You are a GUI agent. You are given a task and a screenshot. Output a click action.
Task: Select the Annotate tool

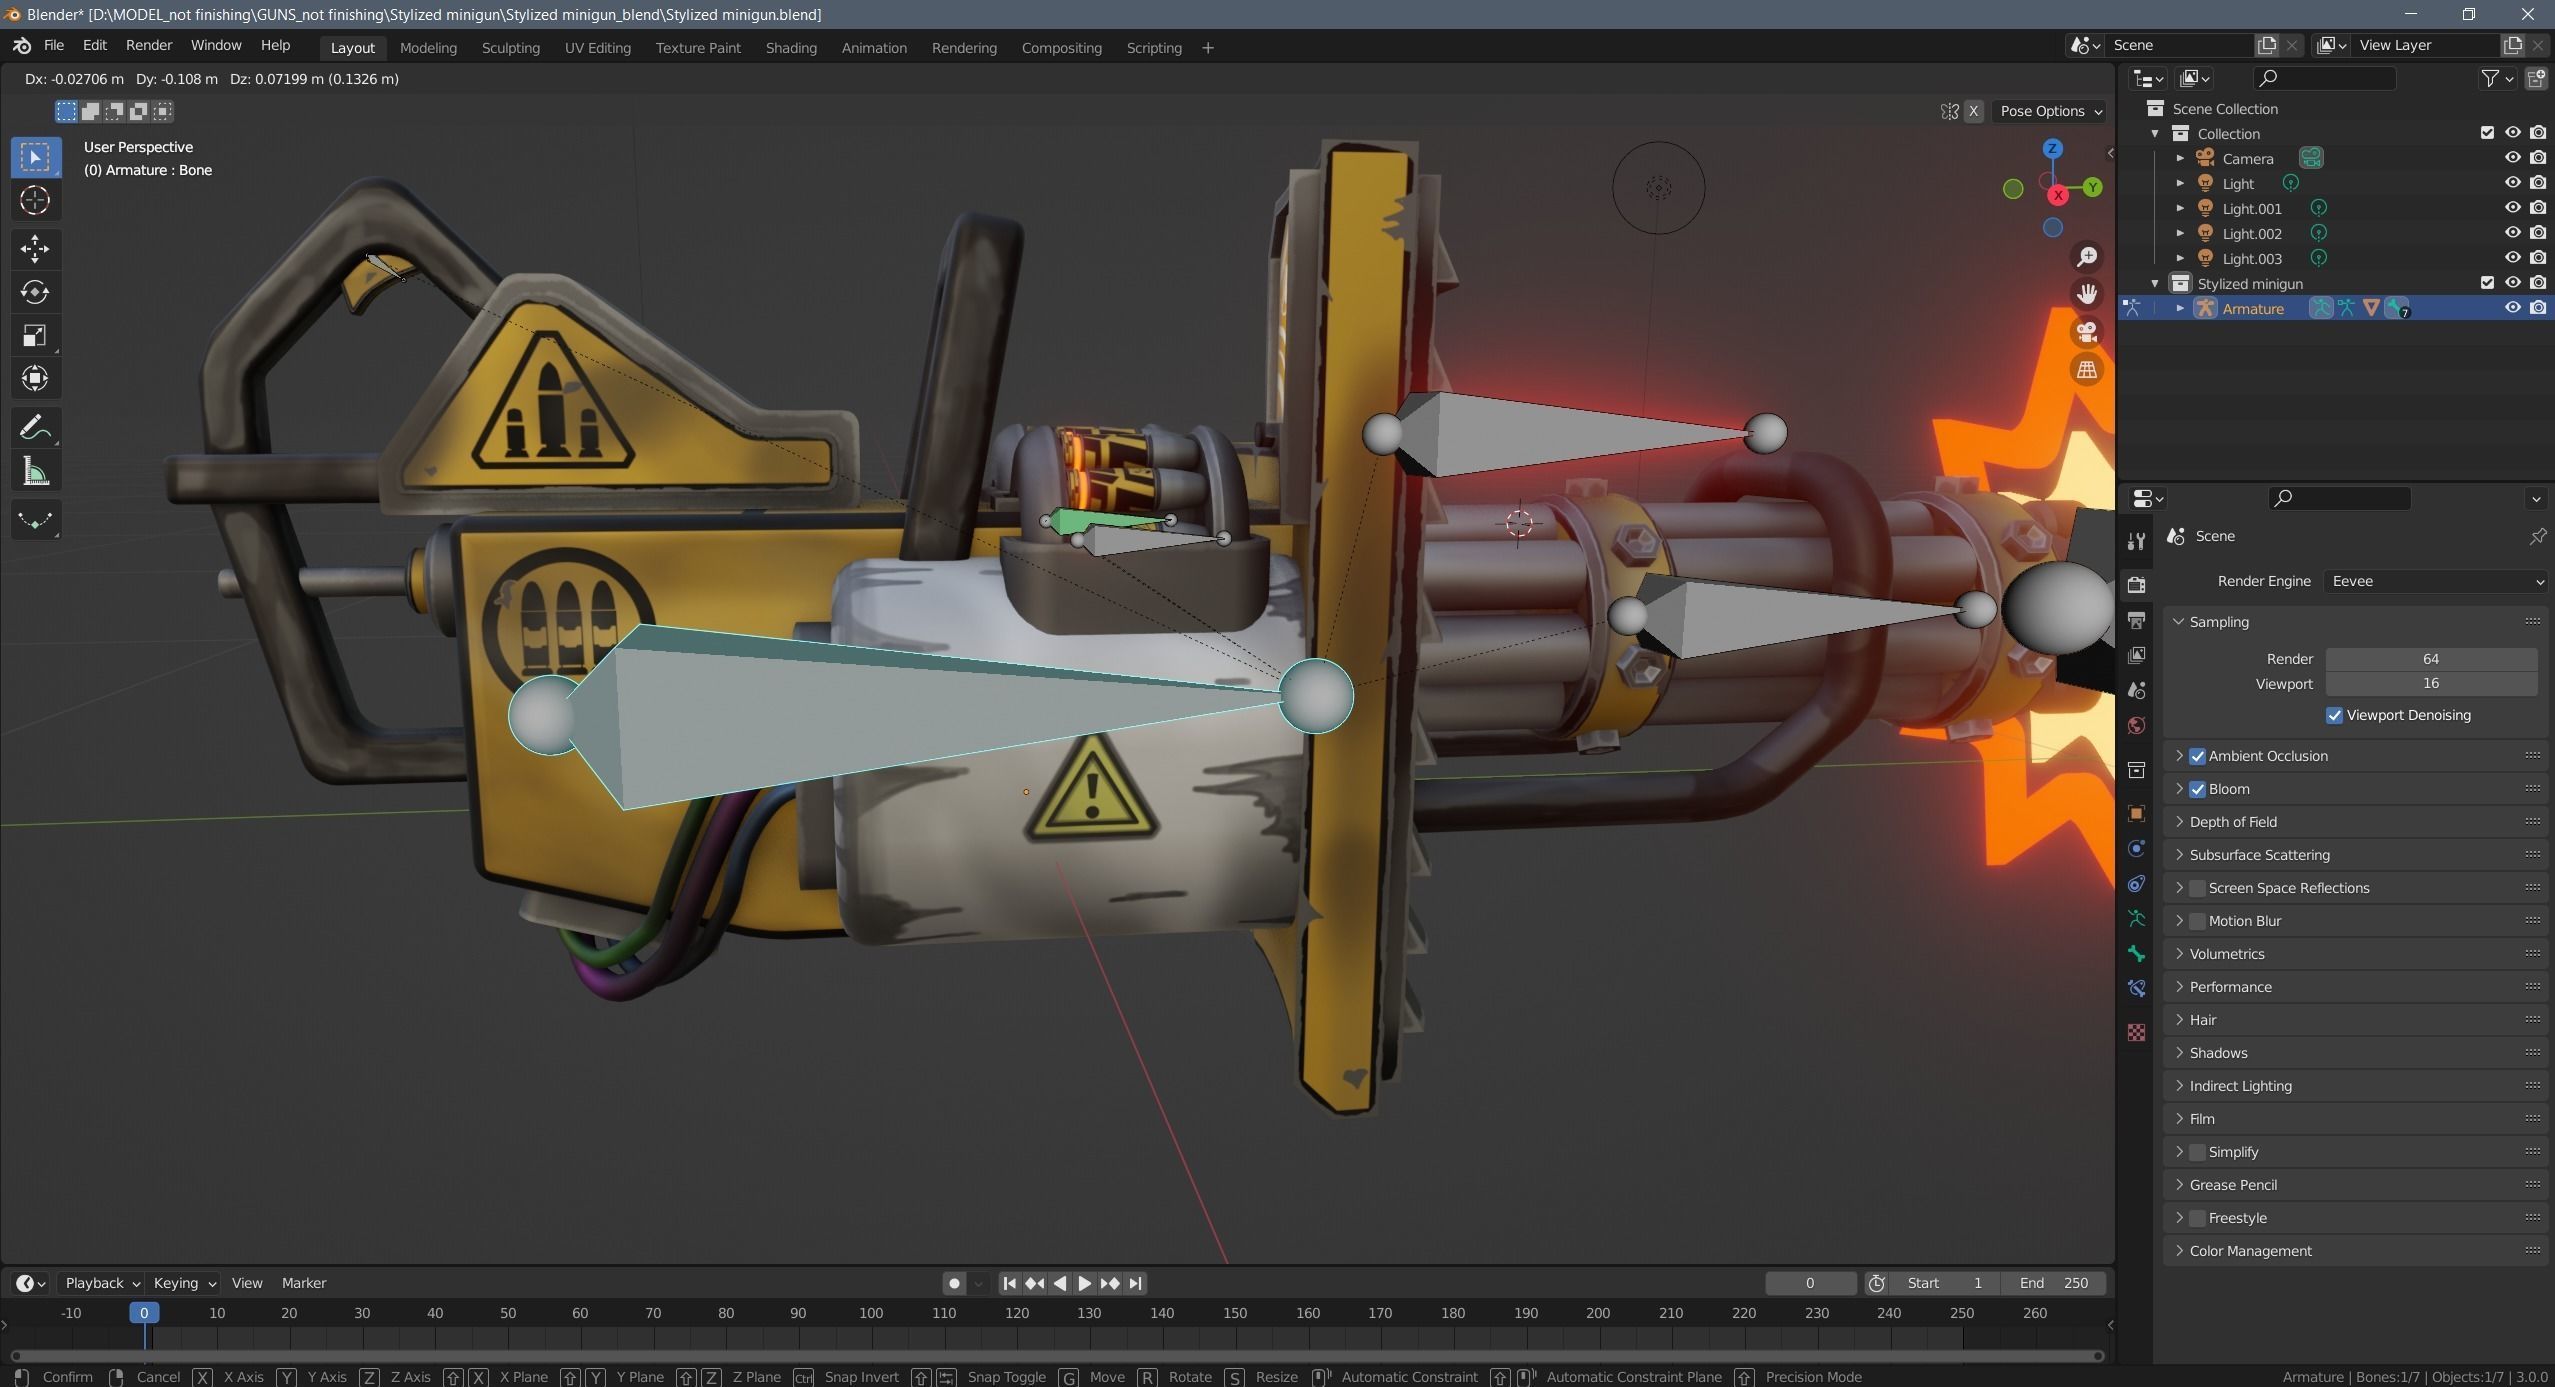(x=35, y=428)
